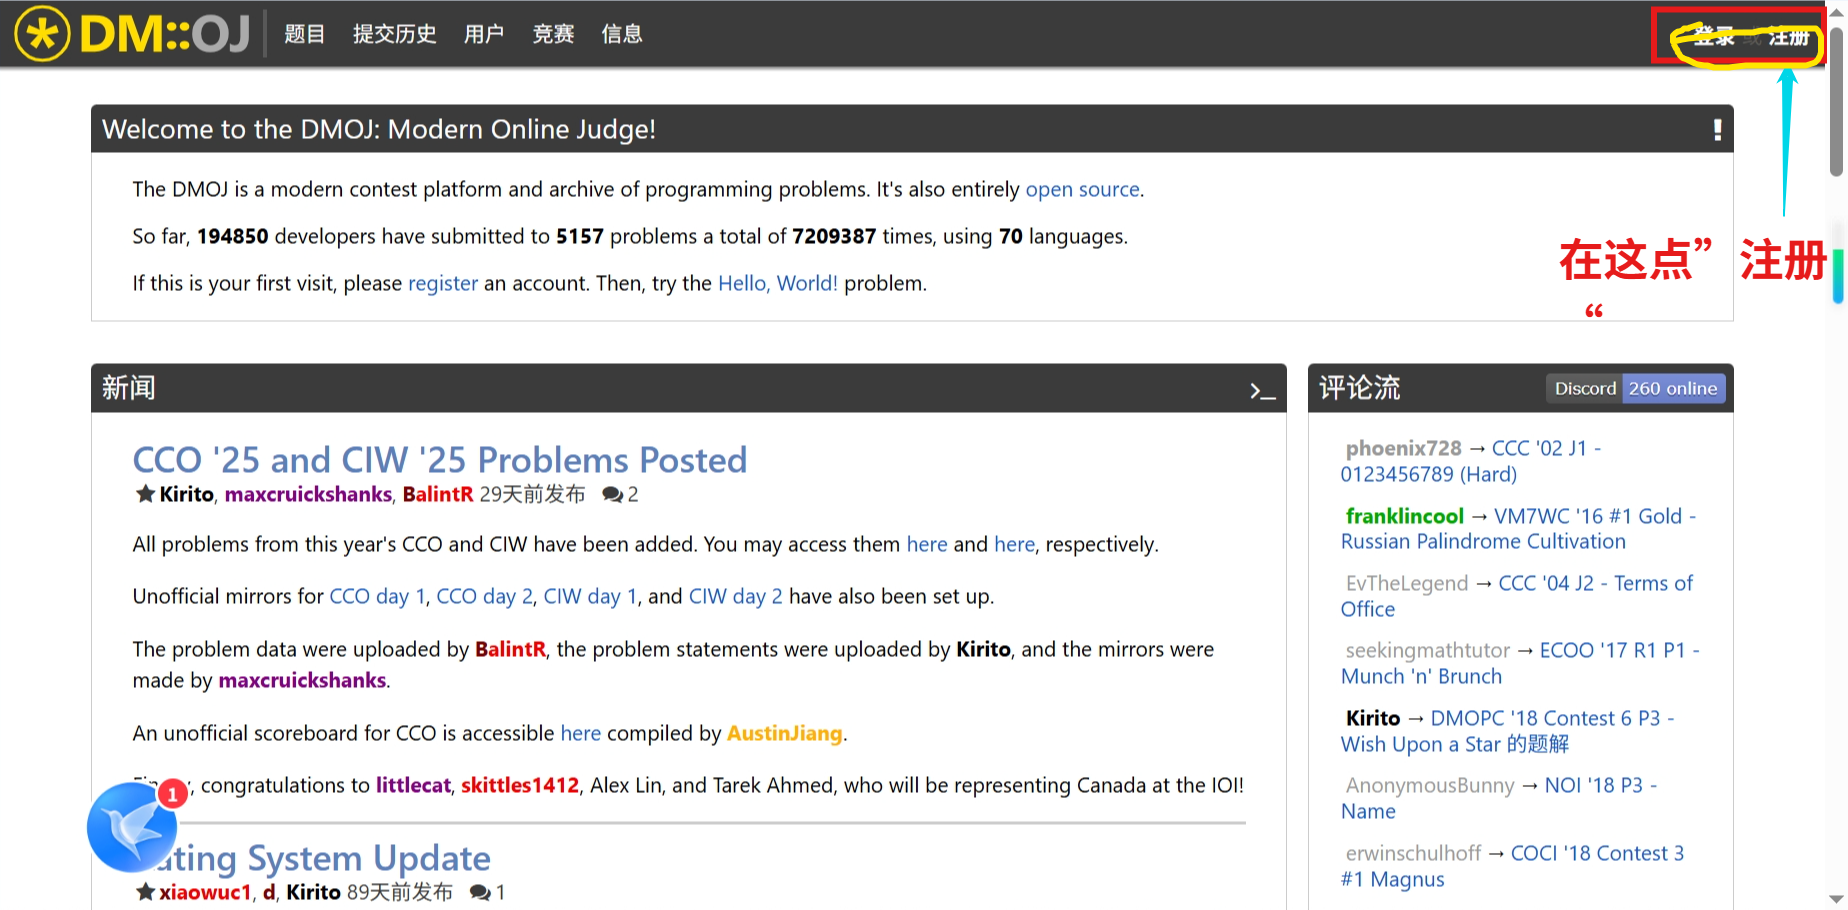Open littlecat's profile link
This screenshot has width=1848, height=910.
pos(413,785)
